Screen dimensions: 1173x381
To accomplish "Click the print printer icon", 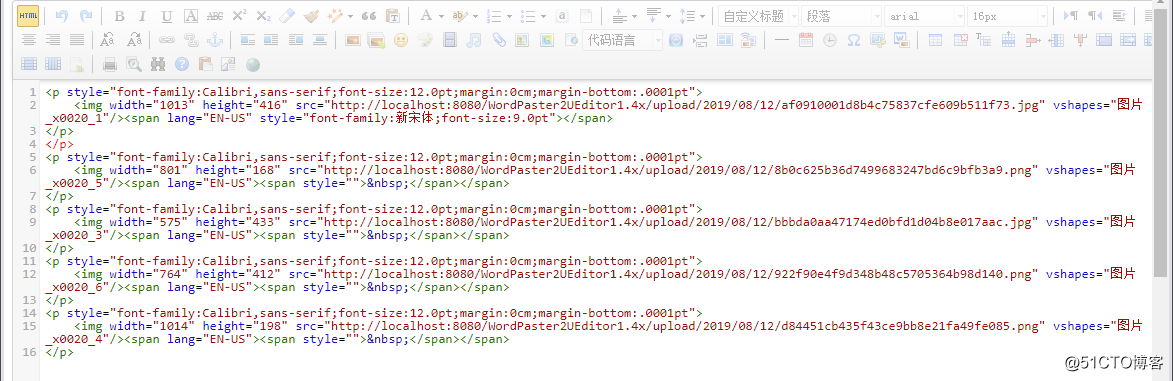I will (109, 64).
